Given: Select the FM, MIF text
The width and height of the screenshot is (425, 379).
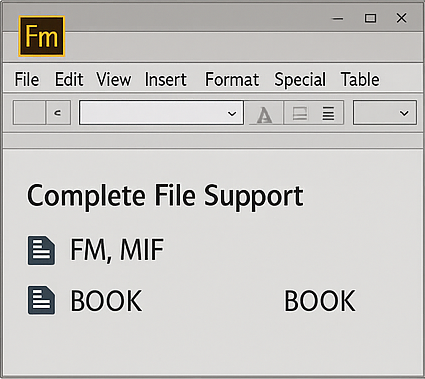Looking at the screenshot, I should pyautogui.click(x=117, y=250).
